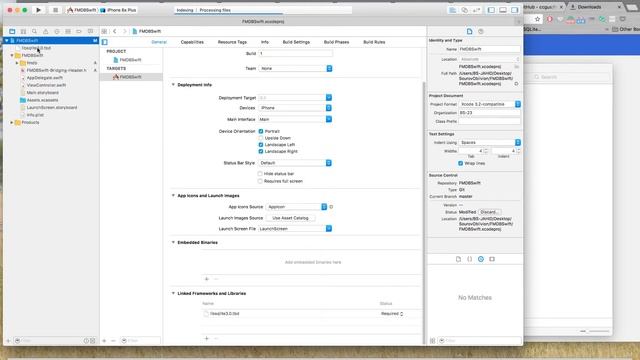This screenshot has width=640, height=360.
Task: Add an embedded binary with plus
Action: [207, 279]
